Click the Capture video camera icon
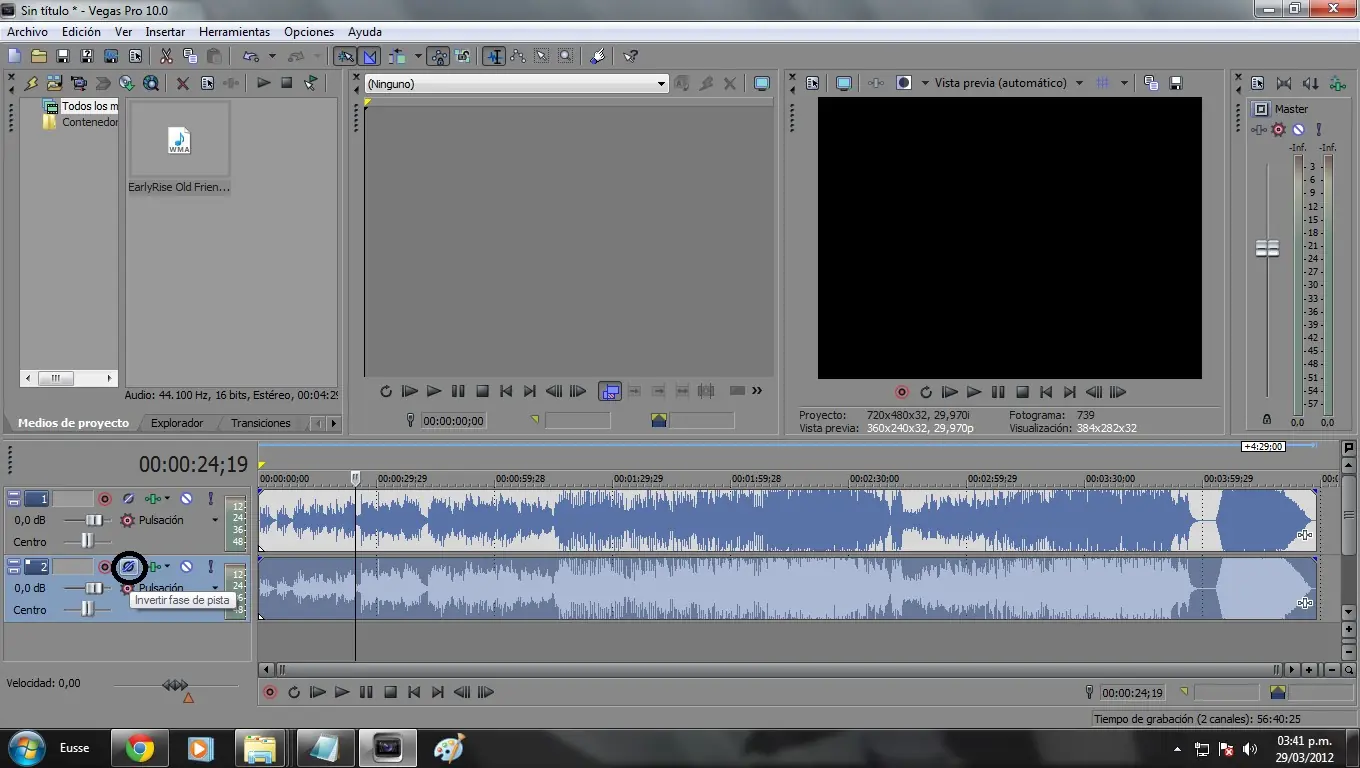The width and height of the screenshot is (1360, 768). (79, 83)
